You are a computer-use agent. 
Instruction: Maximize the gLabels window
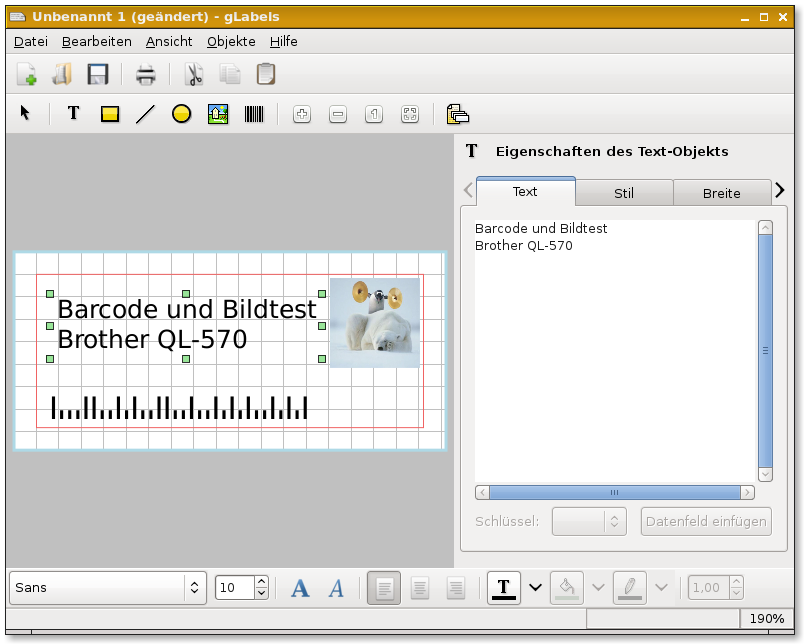[x=764, y=17]
